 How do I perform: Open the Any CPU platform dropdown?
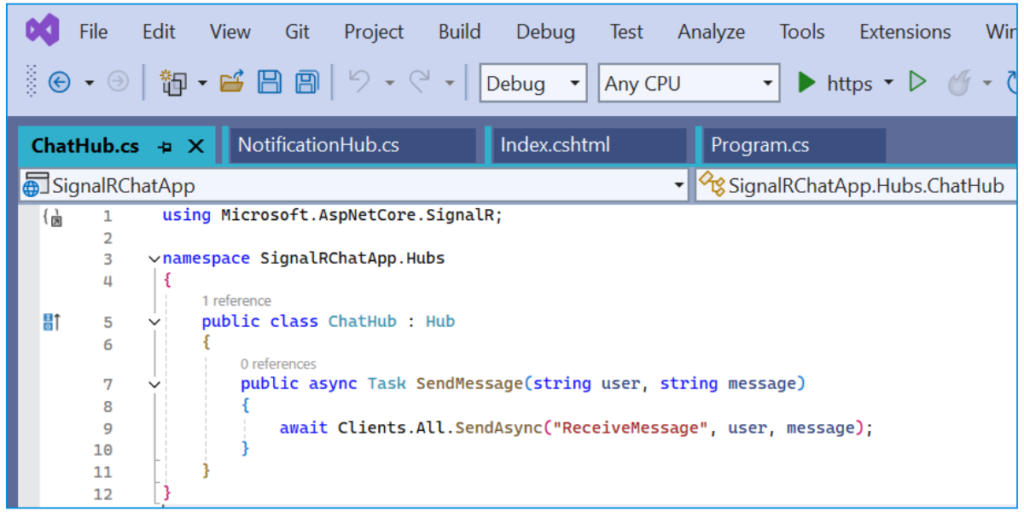pyautogui.click(x=689, y=84)
